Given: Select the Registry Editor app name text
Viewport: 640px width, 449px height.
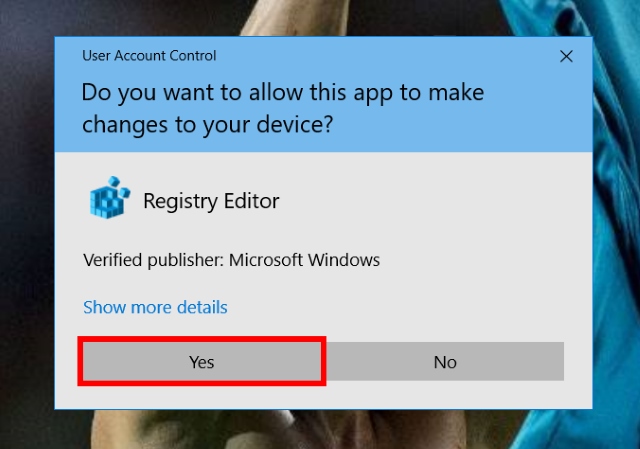Looking at the screenshot, I should 211,201.
